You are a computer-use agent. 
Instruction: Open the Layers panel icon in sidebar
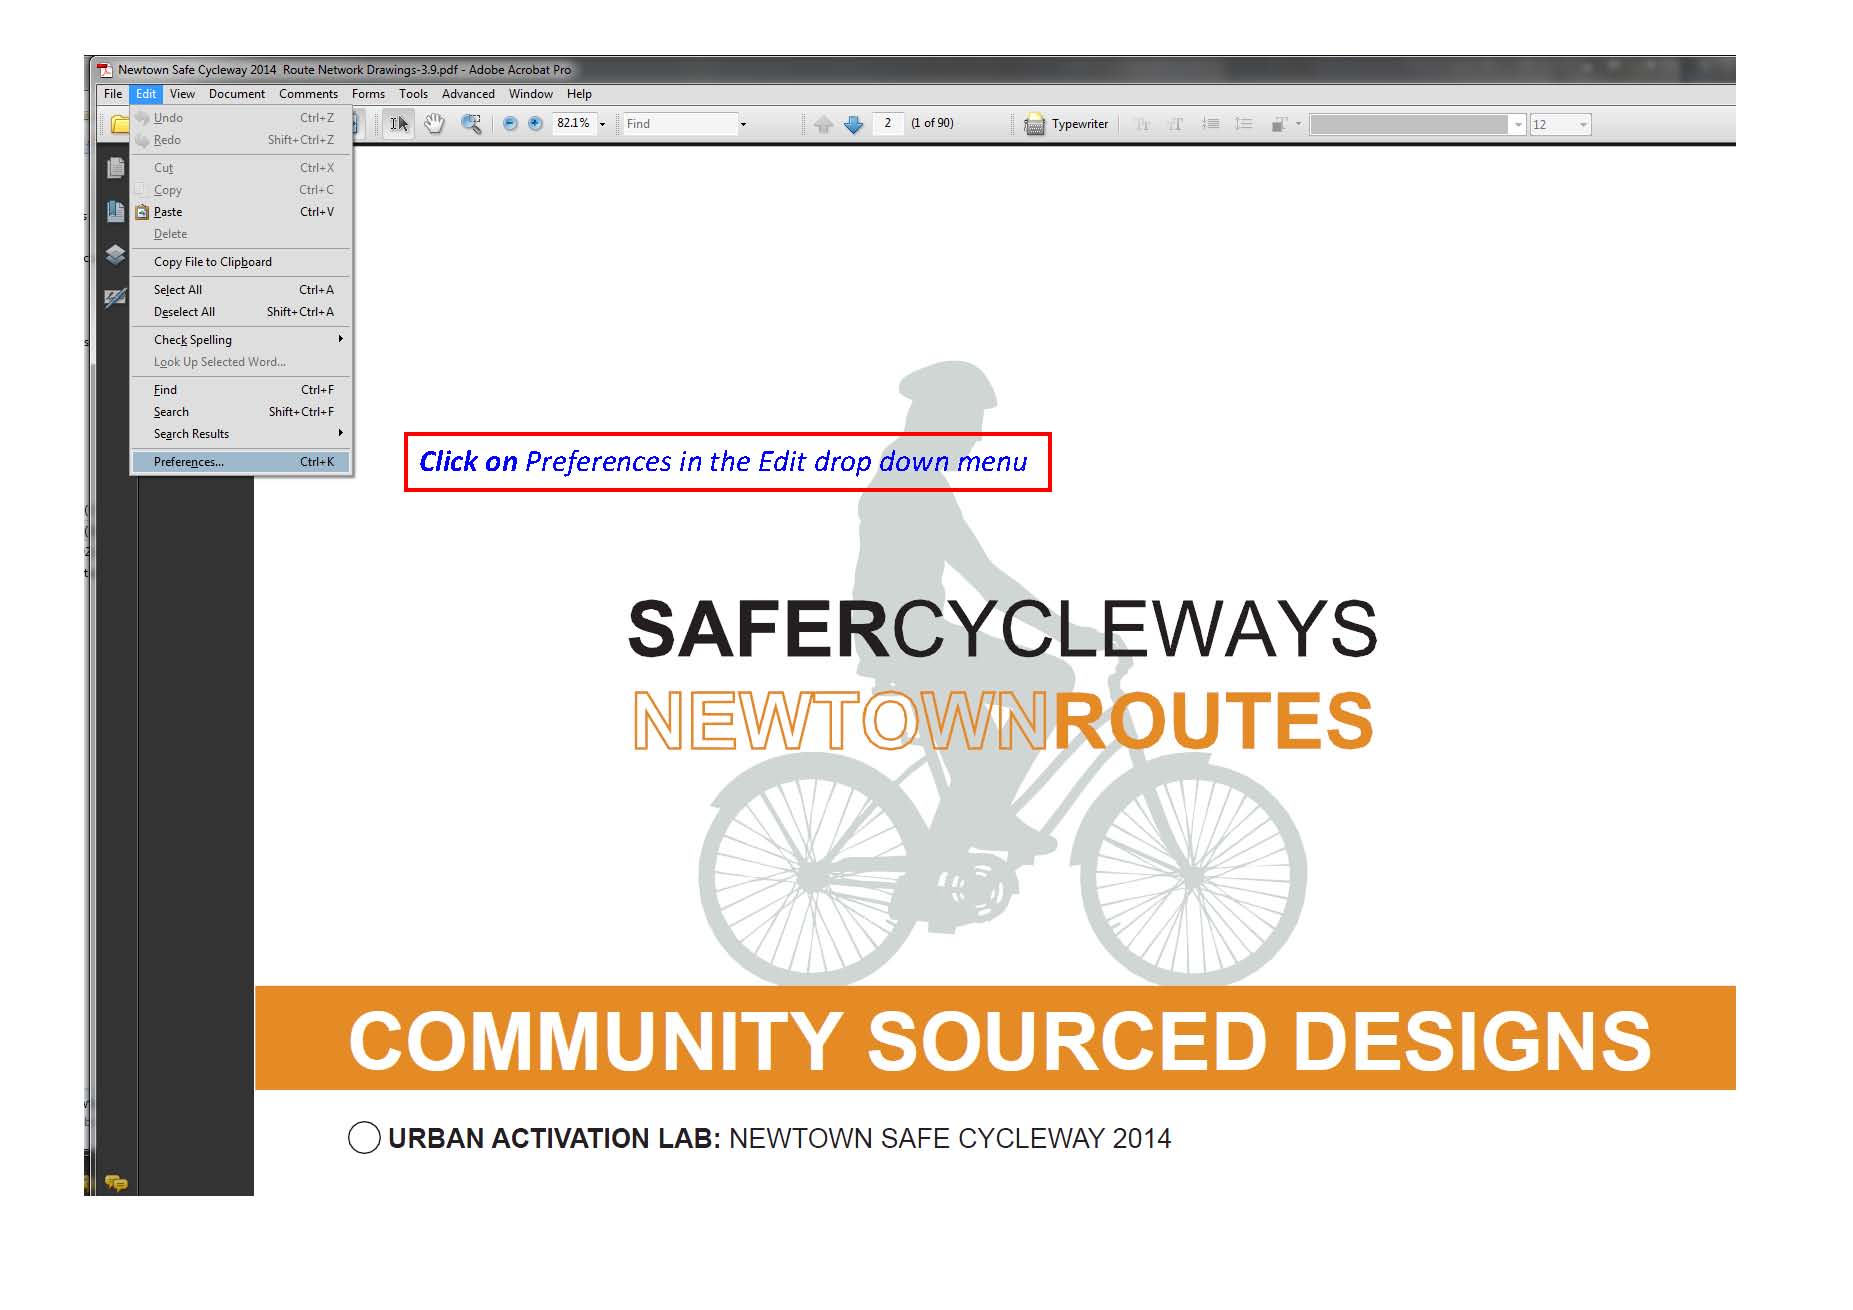[116, 255]
